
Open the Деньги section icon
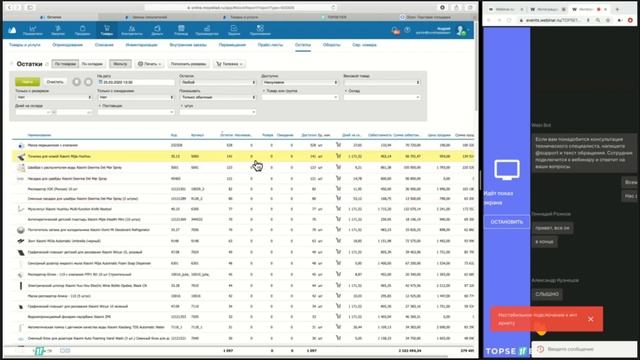(157, 30)
